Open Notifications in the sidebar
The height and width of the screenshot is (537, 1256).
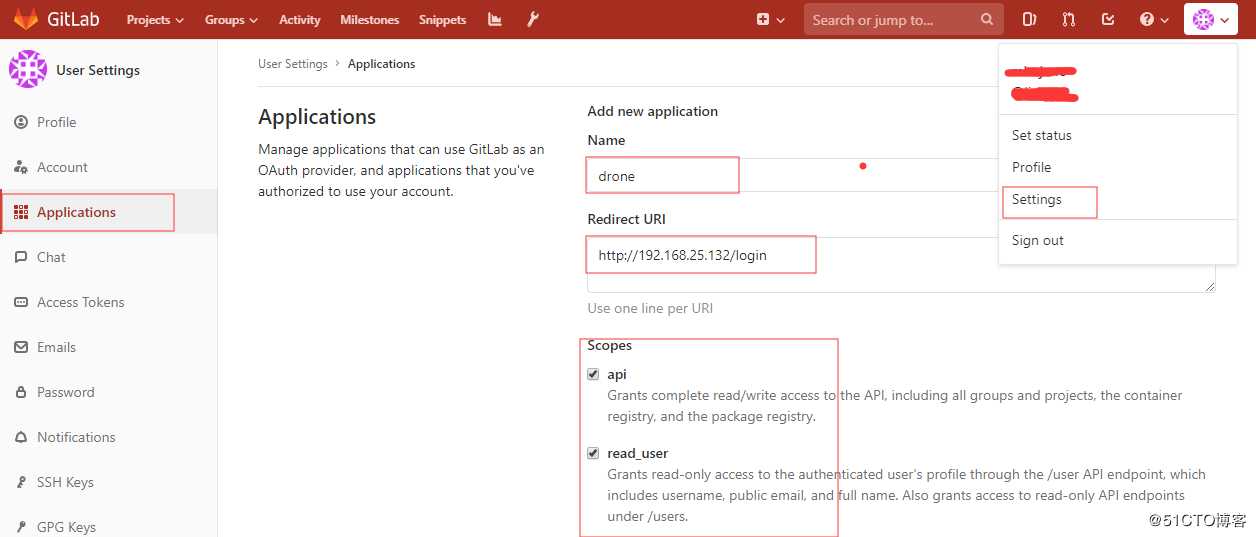click(x=76, y=437)
